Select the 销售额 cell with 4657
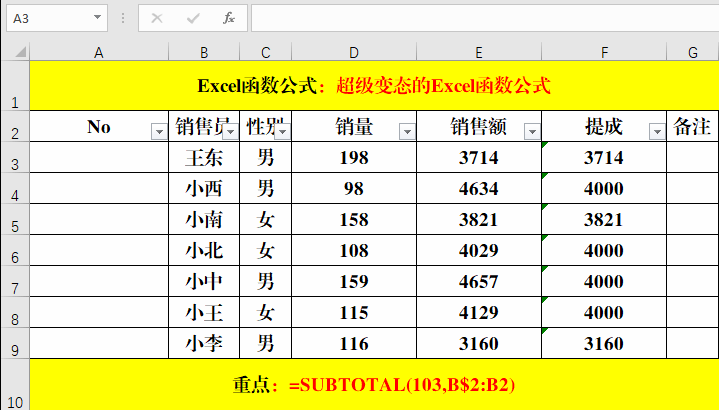Image resolution: width=719 pixels, height=410 pixels. pyautogui.click(x=479, y=281)
